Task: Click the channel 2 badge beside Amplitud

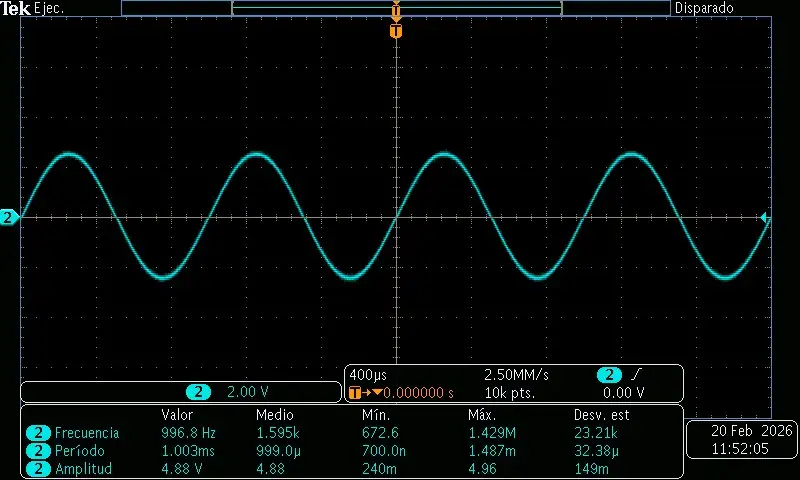Action: coord(38,469)
